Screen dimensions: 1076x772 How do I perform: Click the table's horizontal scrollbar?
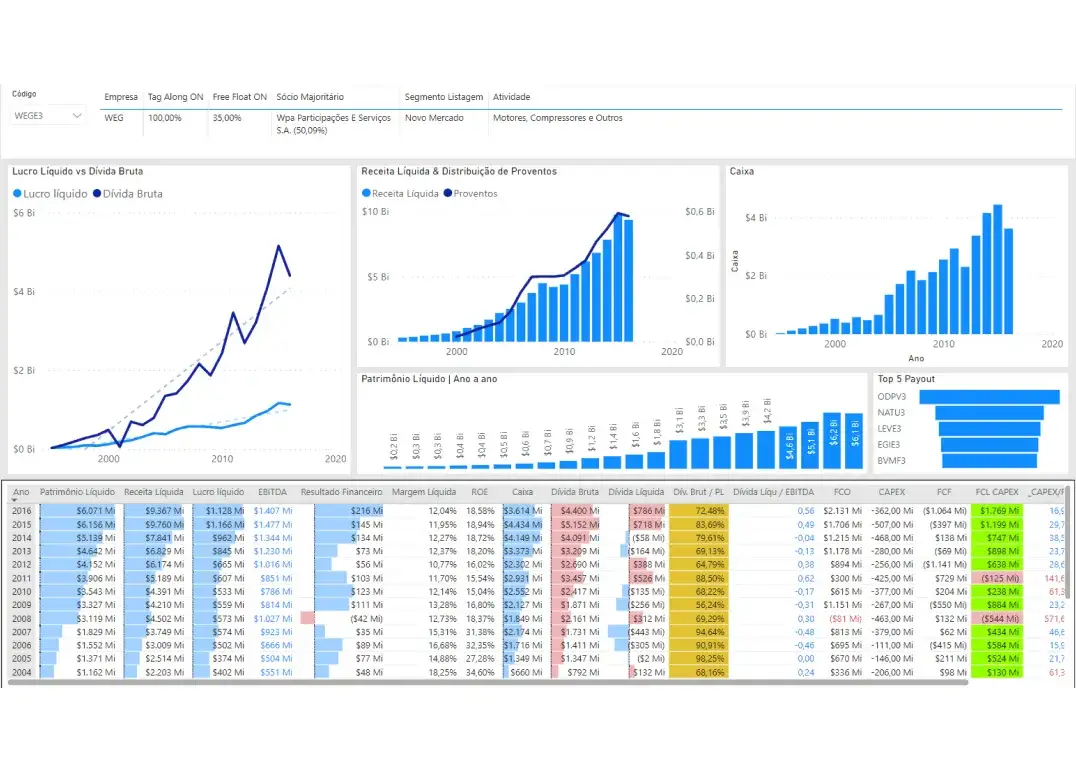(488, 683)
